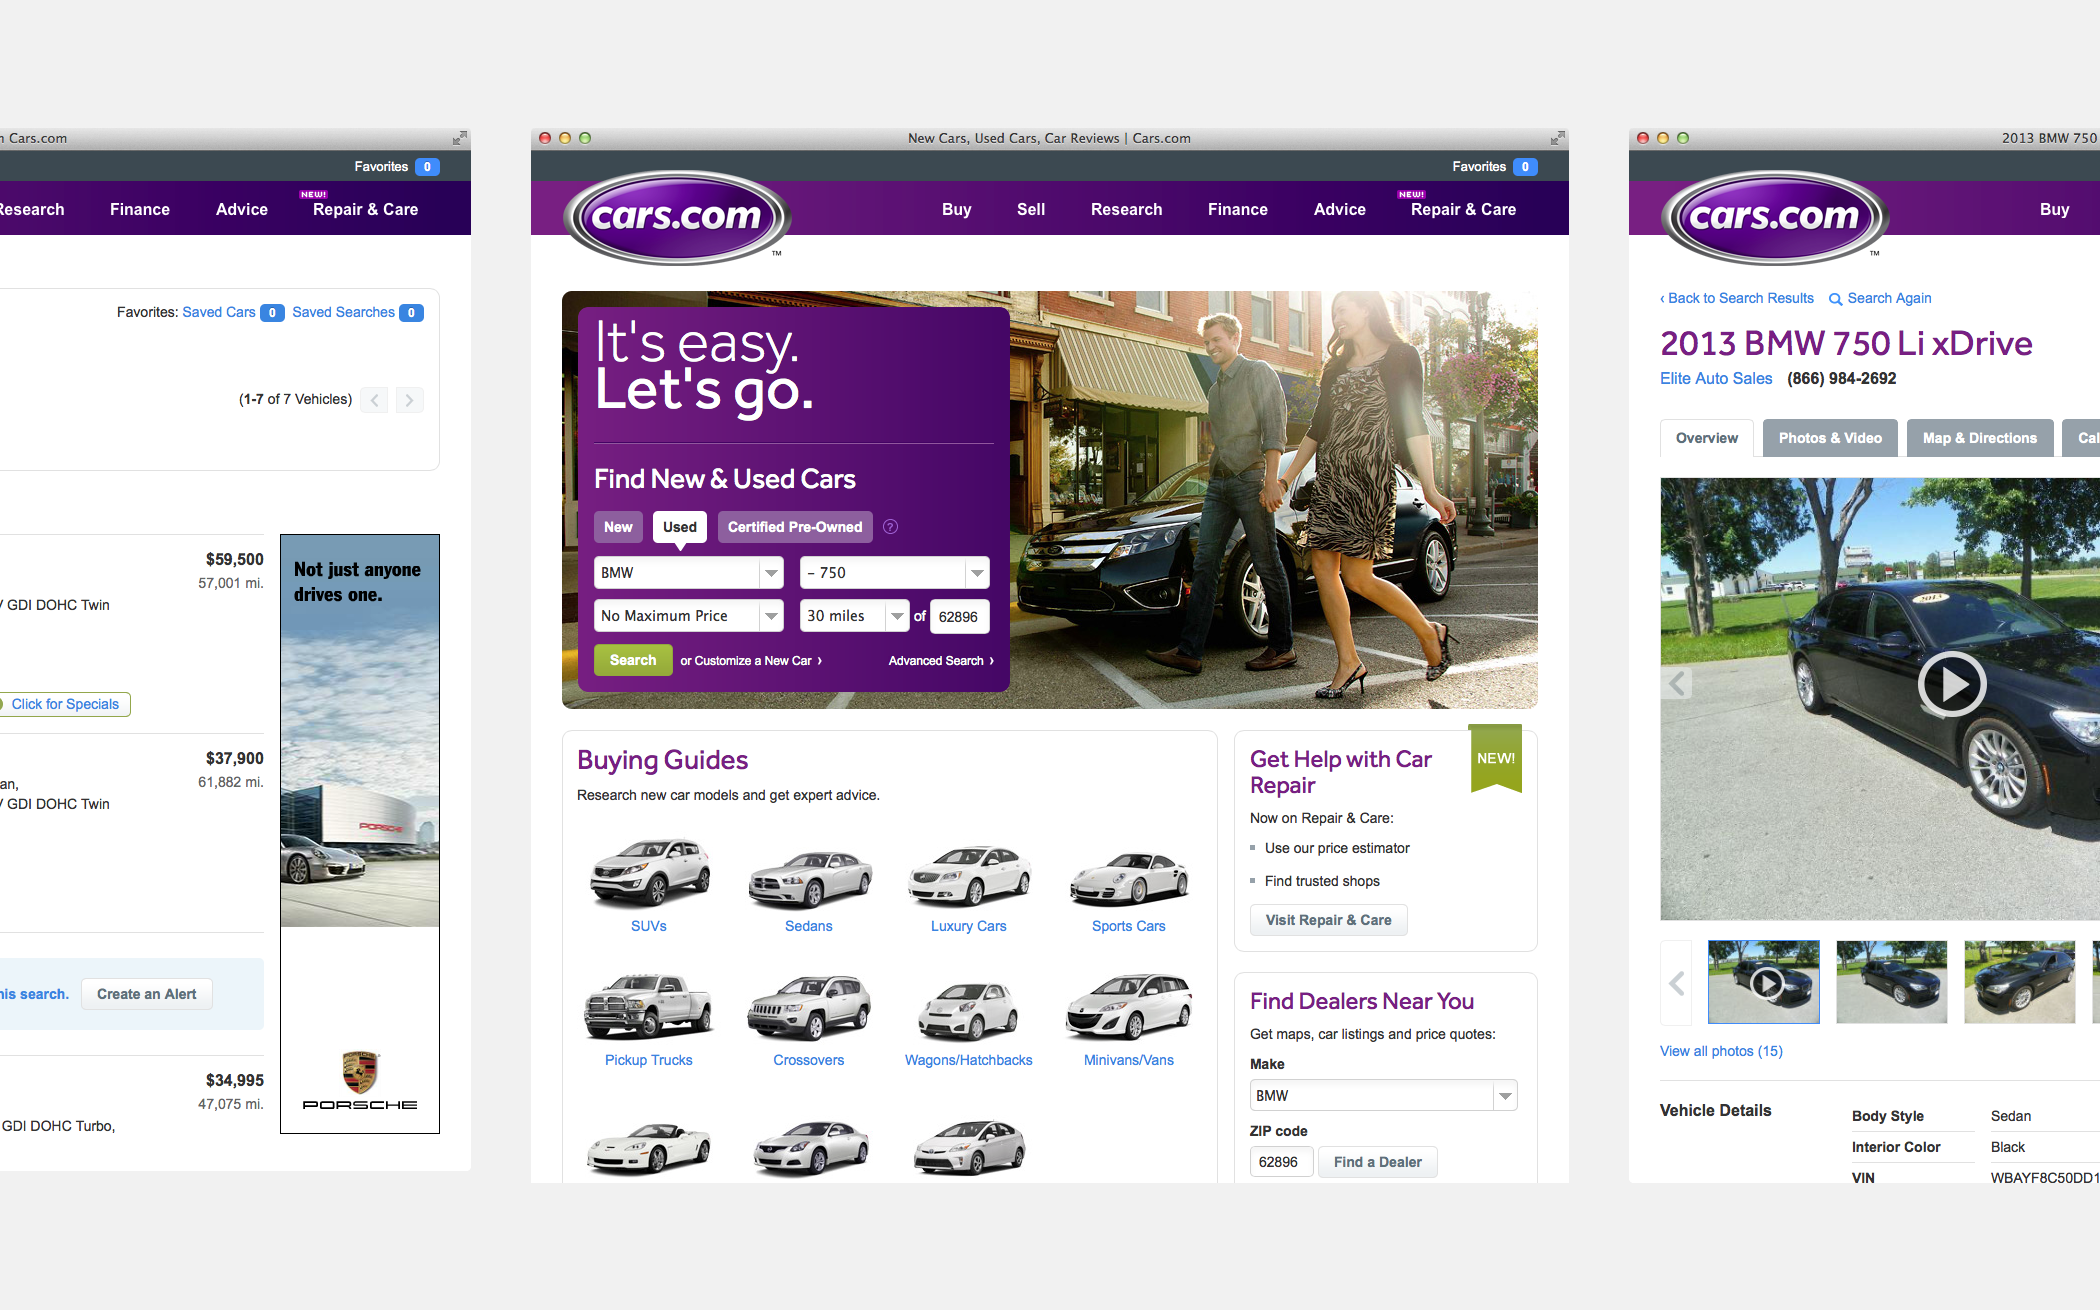
Task: Open the Pickup Trucks guide icon
Action: tap(649, 1007)
